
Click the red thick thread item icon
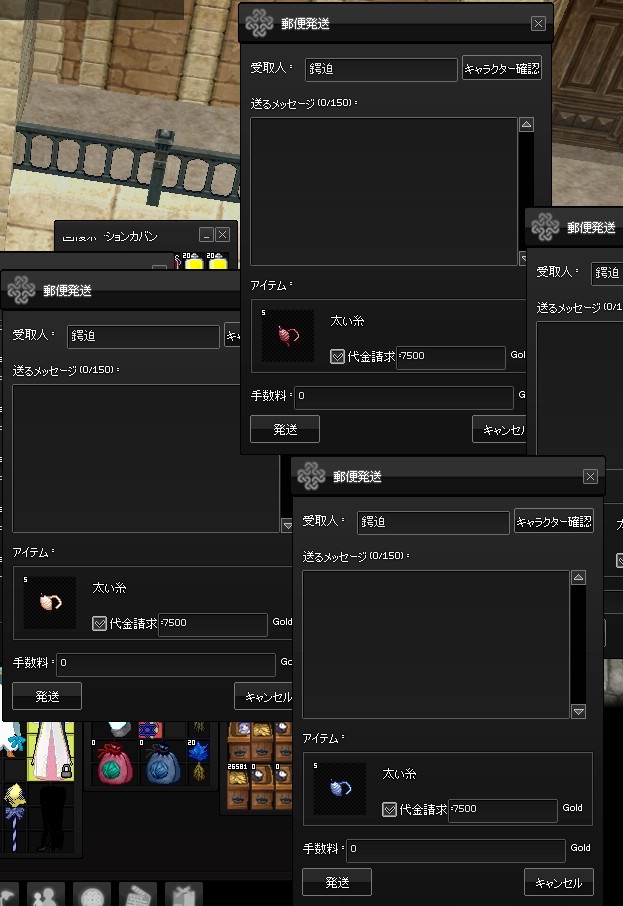287,335
